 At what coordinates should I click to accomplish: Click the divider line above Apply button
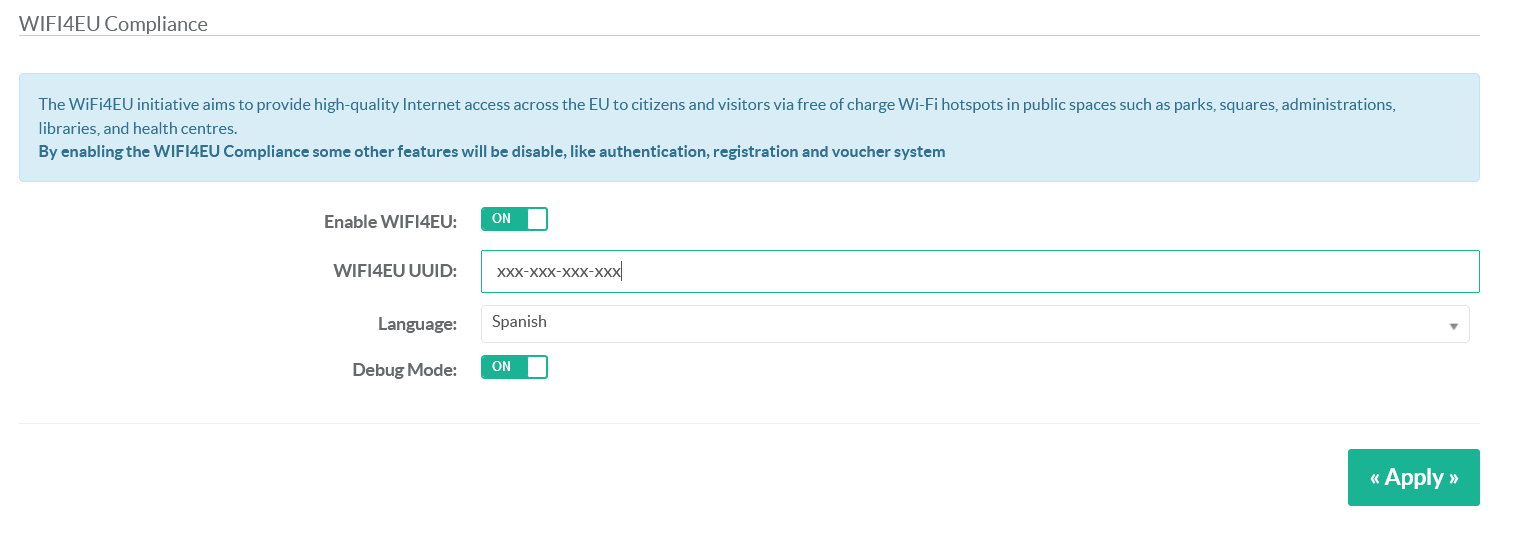(748, 423)
